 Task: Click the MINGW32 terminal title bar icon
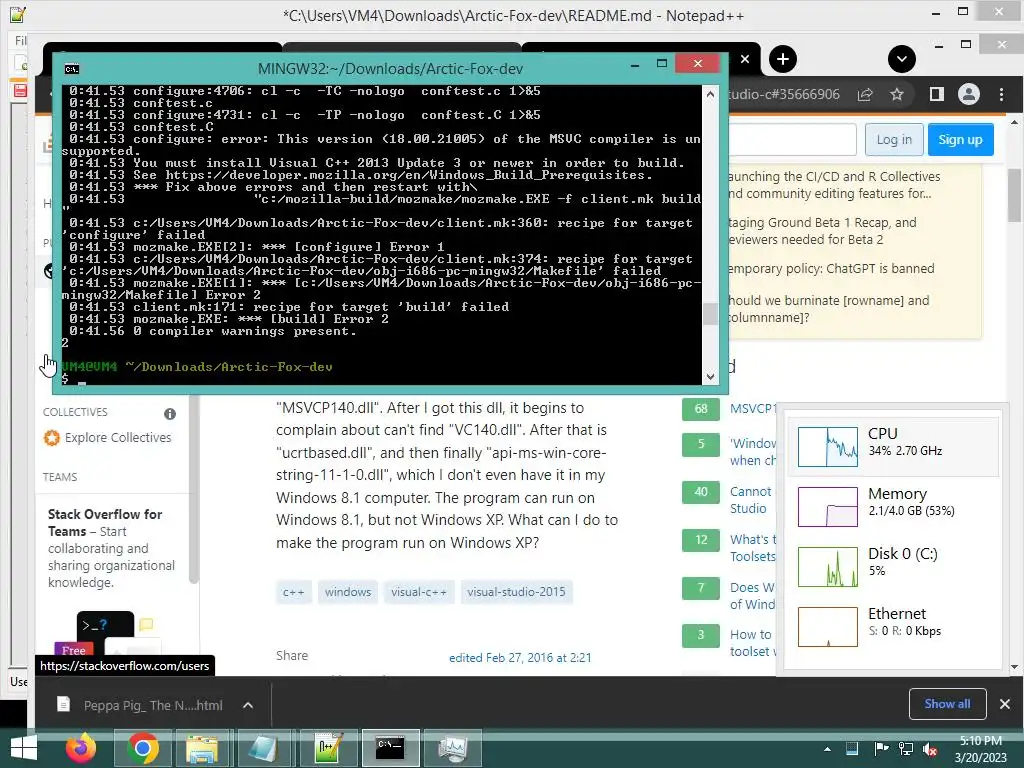72,69
